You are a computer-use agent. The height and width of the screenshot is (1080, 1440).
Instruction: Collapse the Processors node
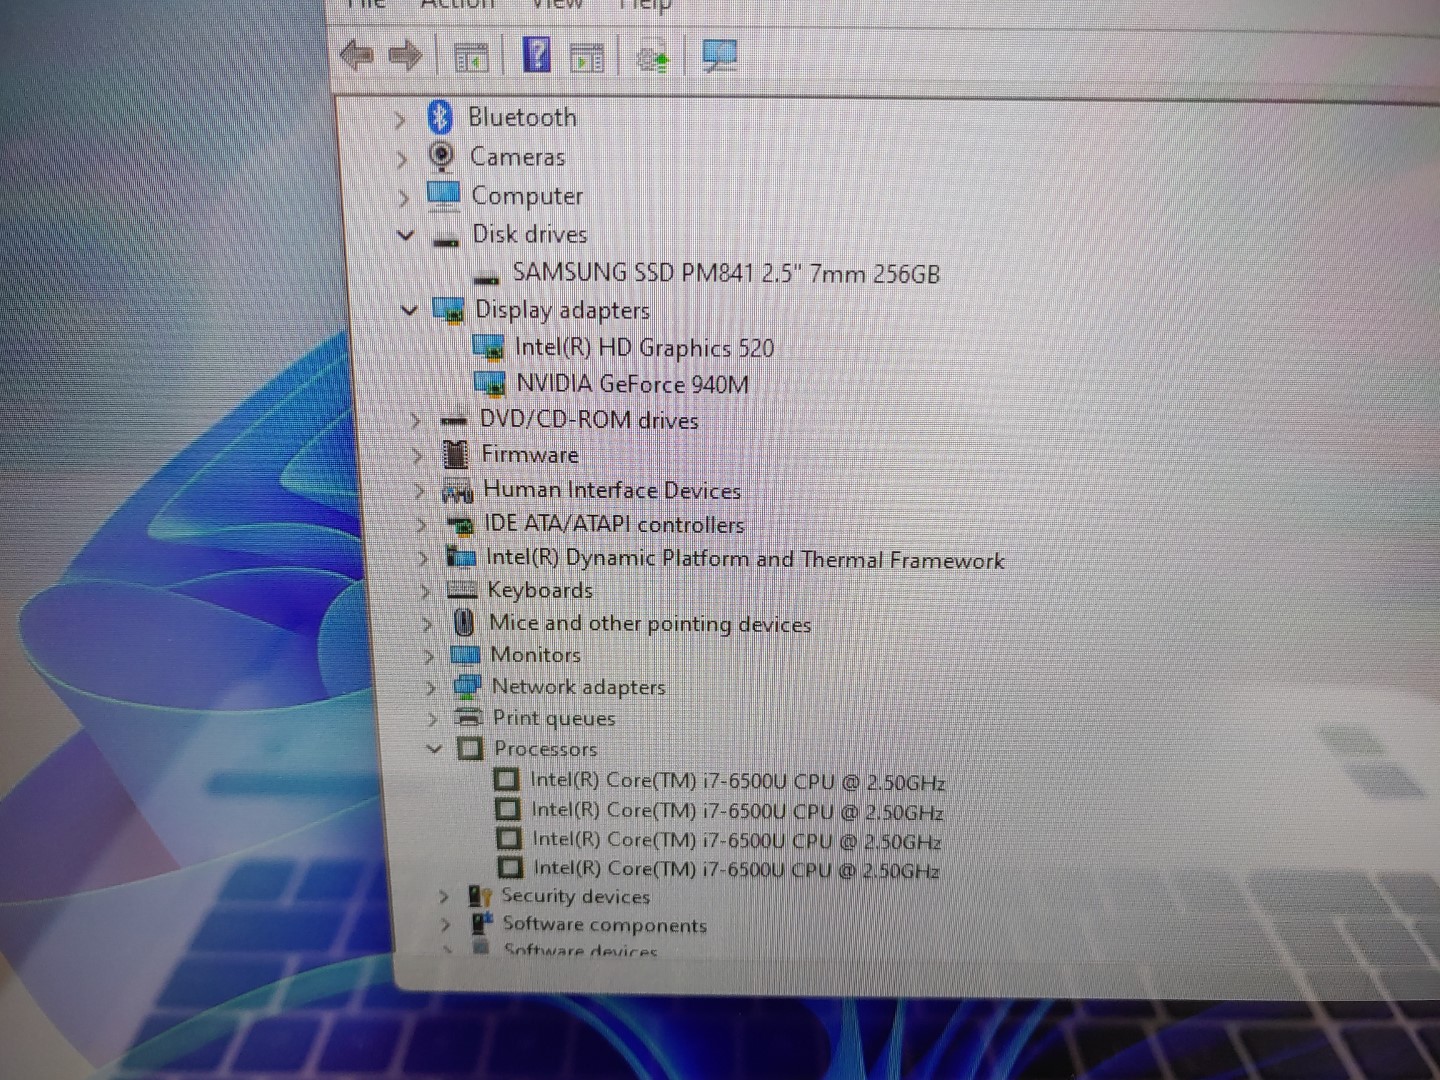pos(434,748)
